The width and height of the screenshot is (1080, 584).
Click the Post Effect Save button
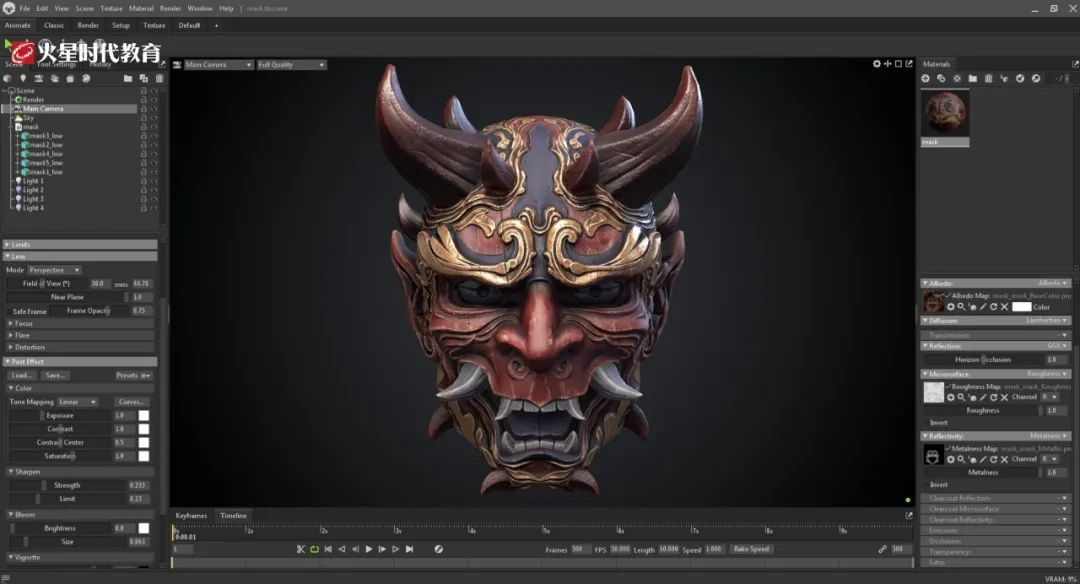pyautogui.click(x=55, y=375)
